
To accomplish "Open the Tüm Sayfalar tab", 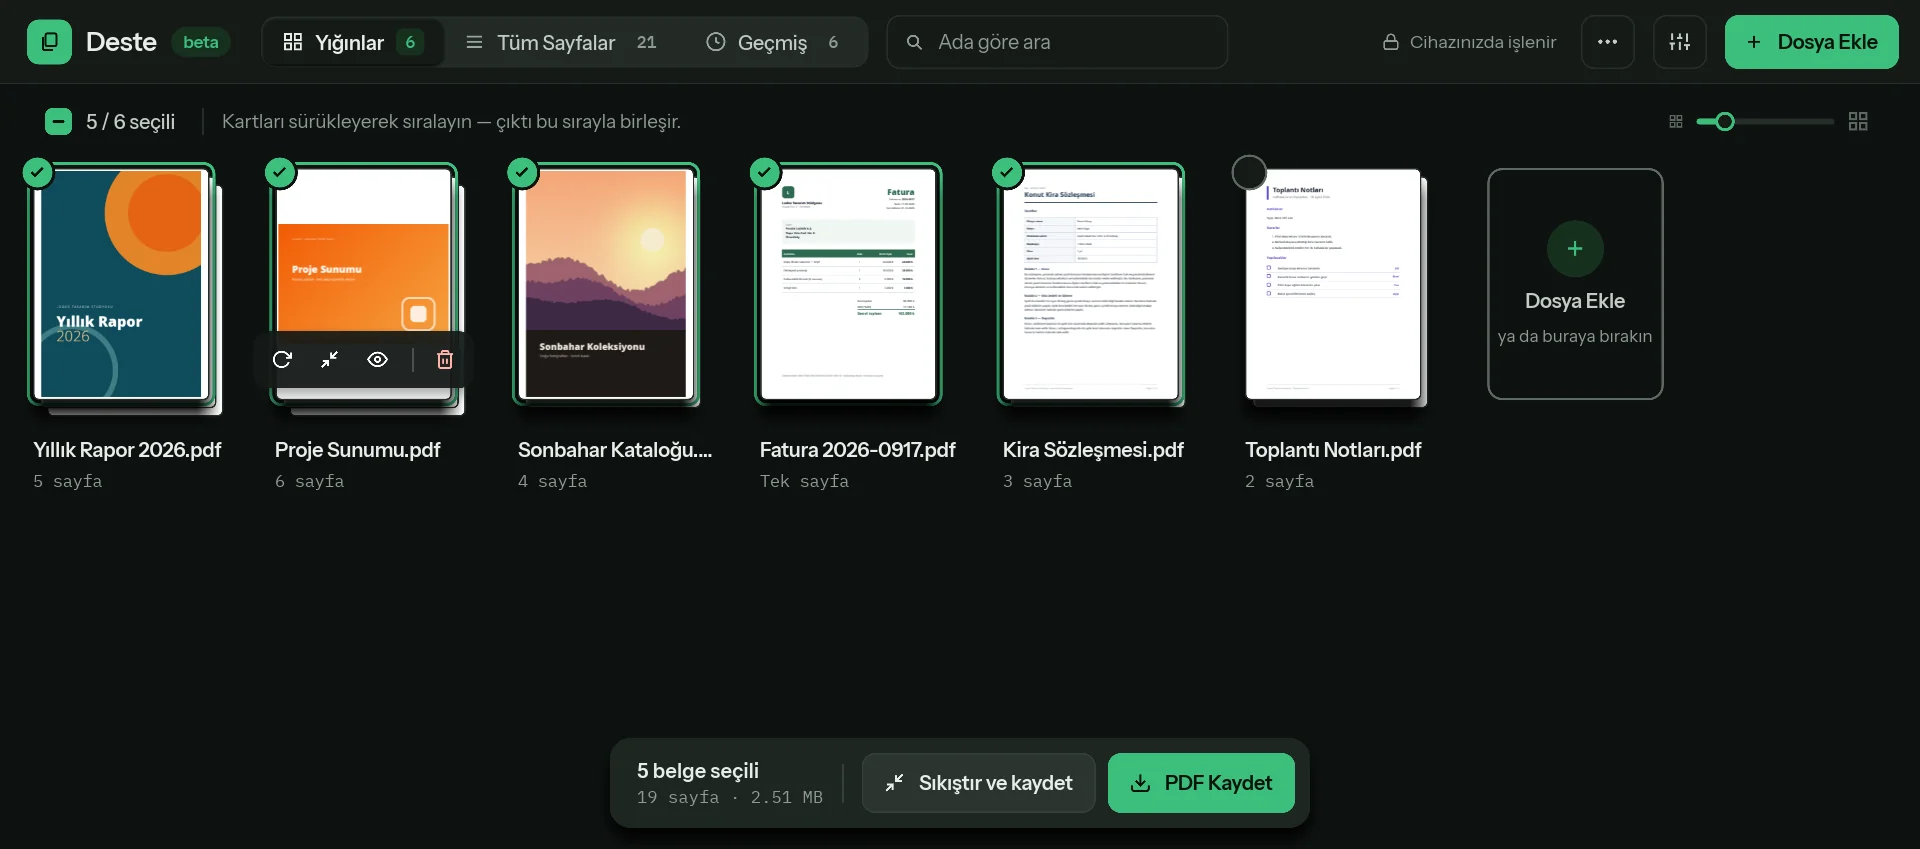I will pos(561,42).
